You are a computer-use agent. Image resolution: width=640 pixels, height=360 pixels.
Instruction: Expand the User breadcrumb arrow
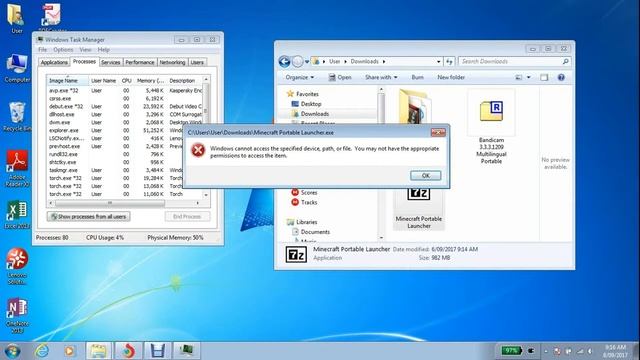[345, 62]
